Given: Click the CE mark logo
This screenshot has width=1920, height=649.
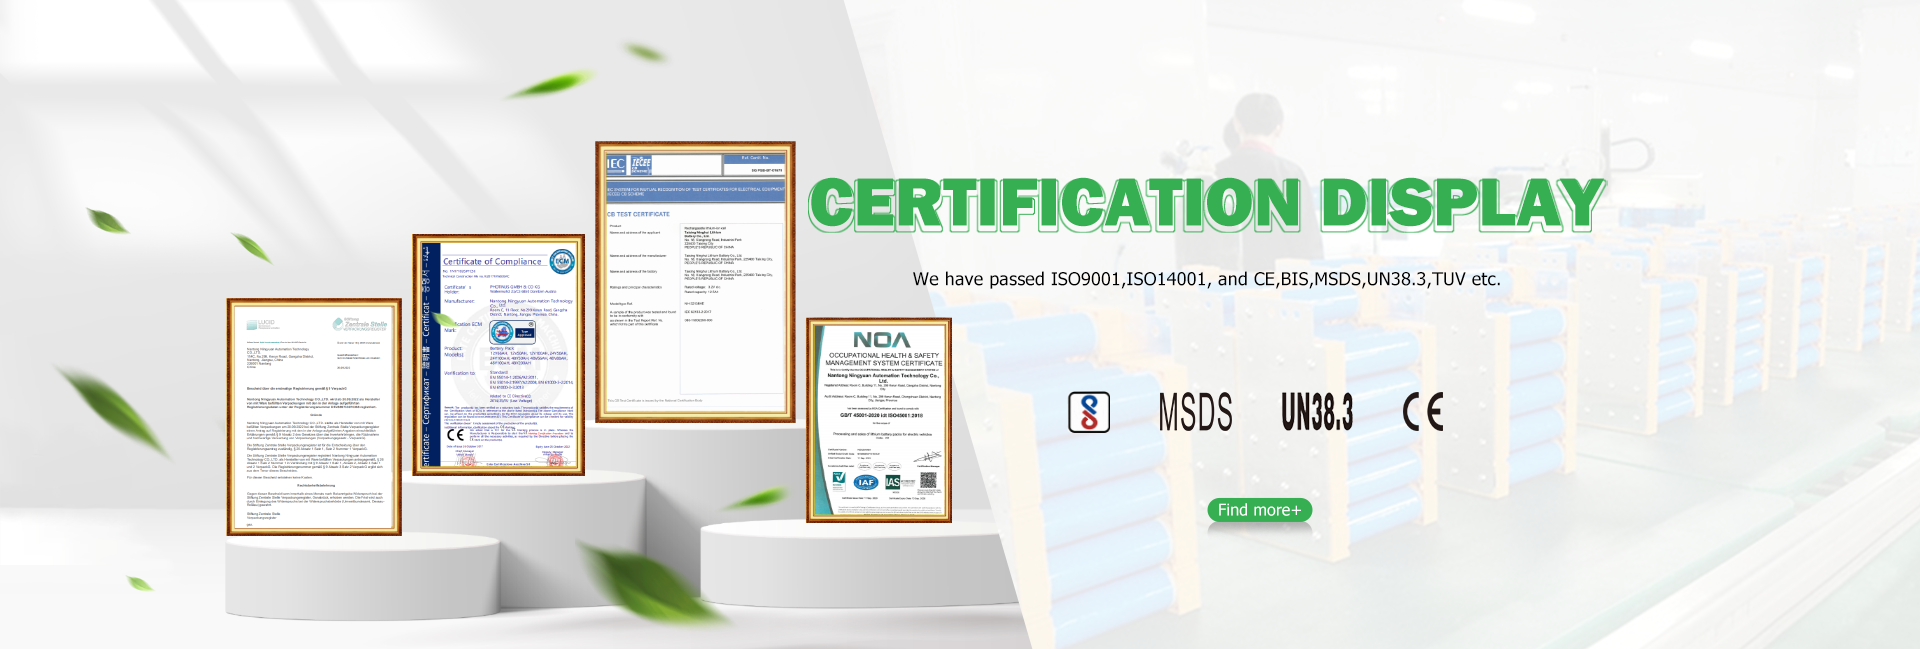Looking at the screenshot, I should point(1423,412).
